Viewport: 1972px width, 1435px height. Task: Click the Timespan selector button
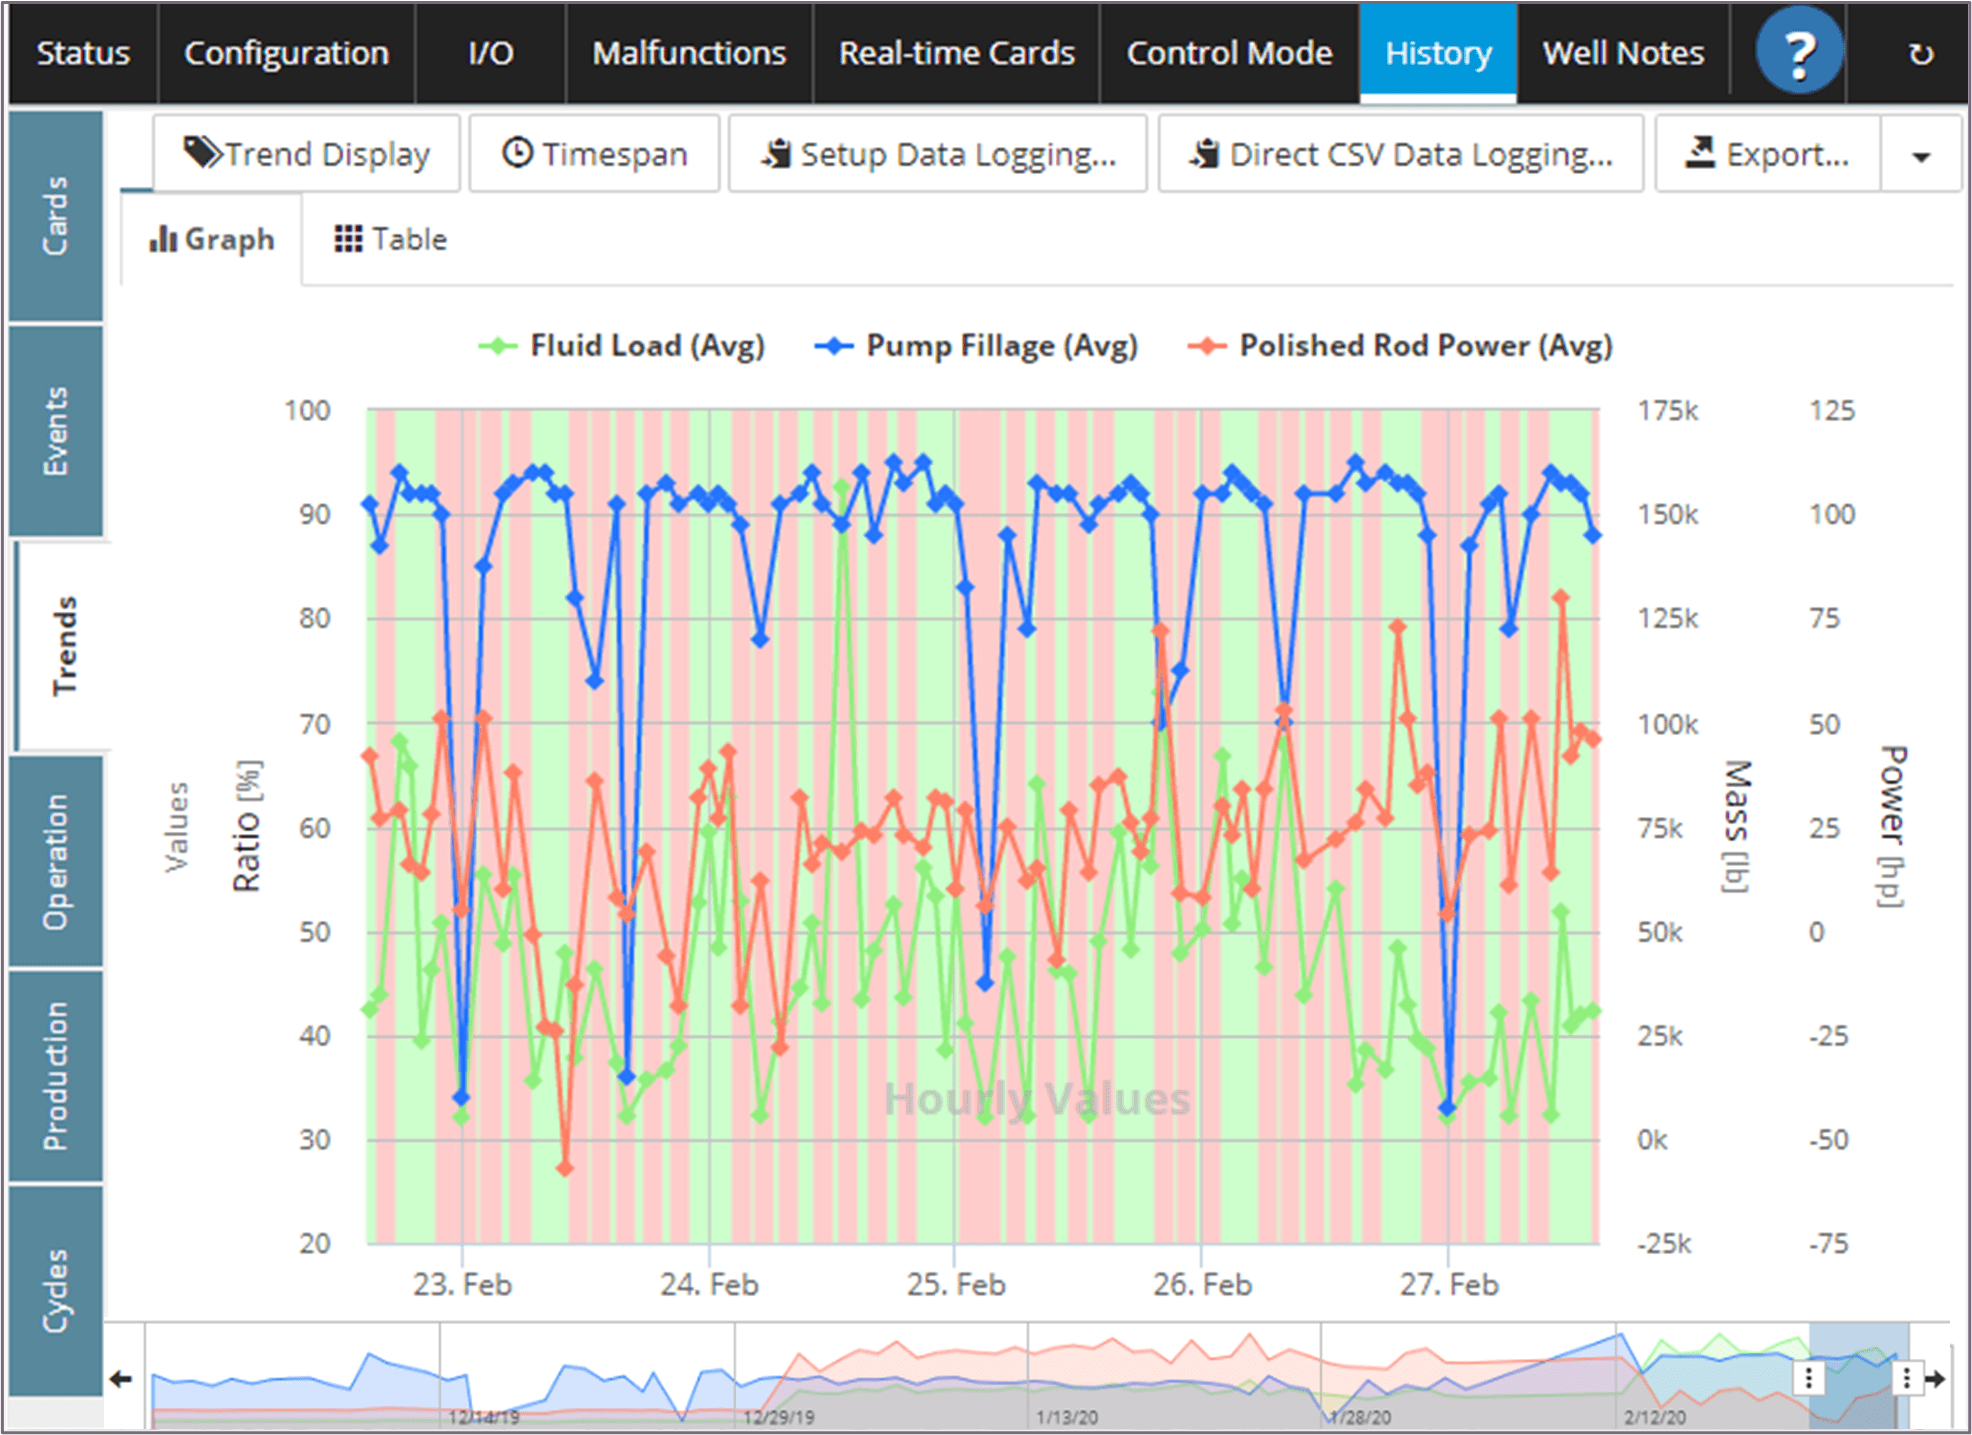pyautogui.click(x=597, y=153)
